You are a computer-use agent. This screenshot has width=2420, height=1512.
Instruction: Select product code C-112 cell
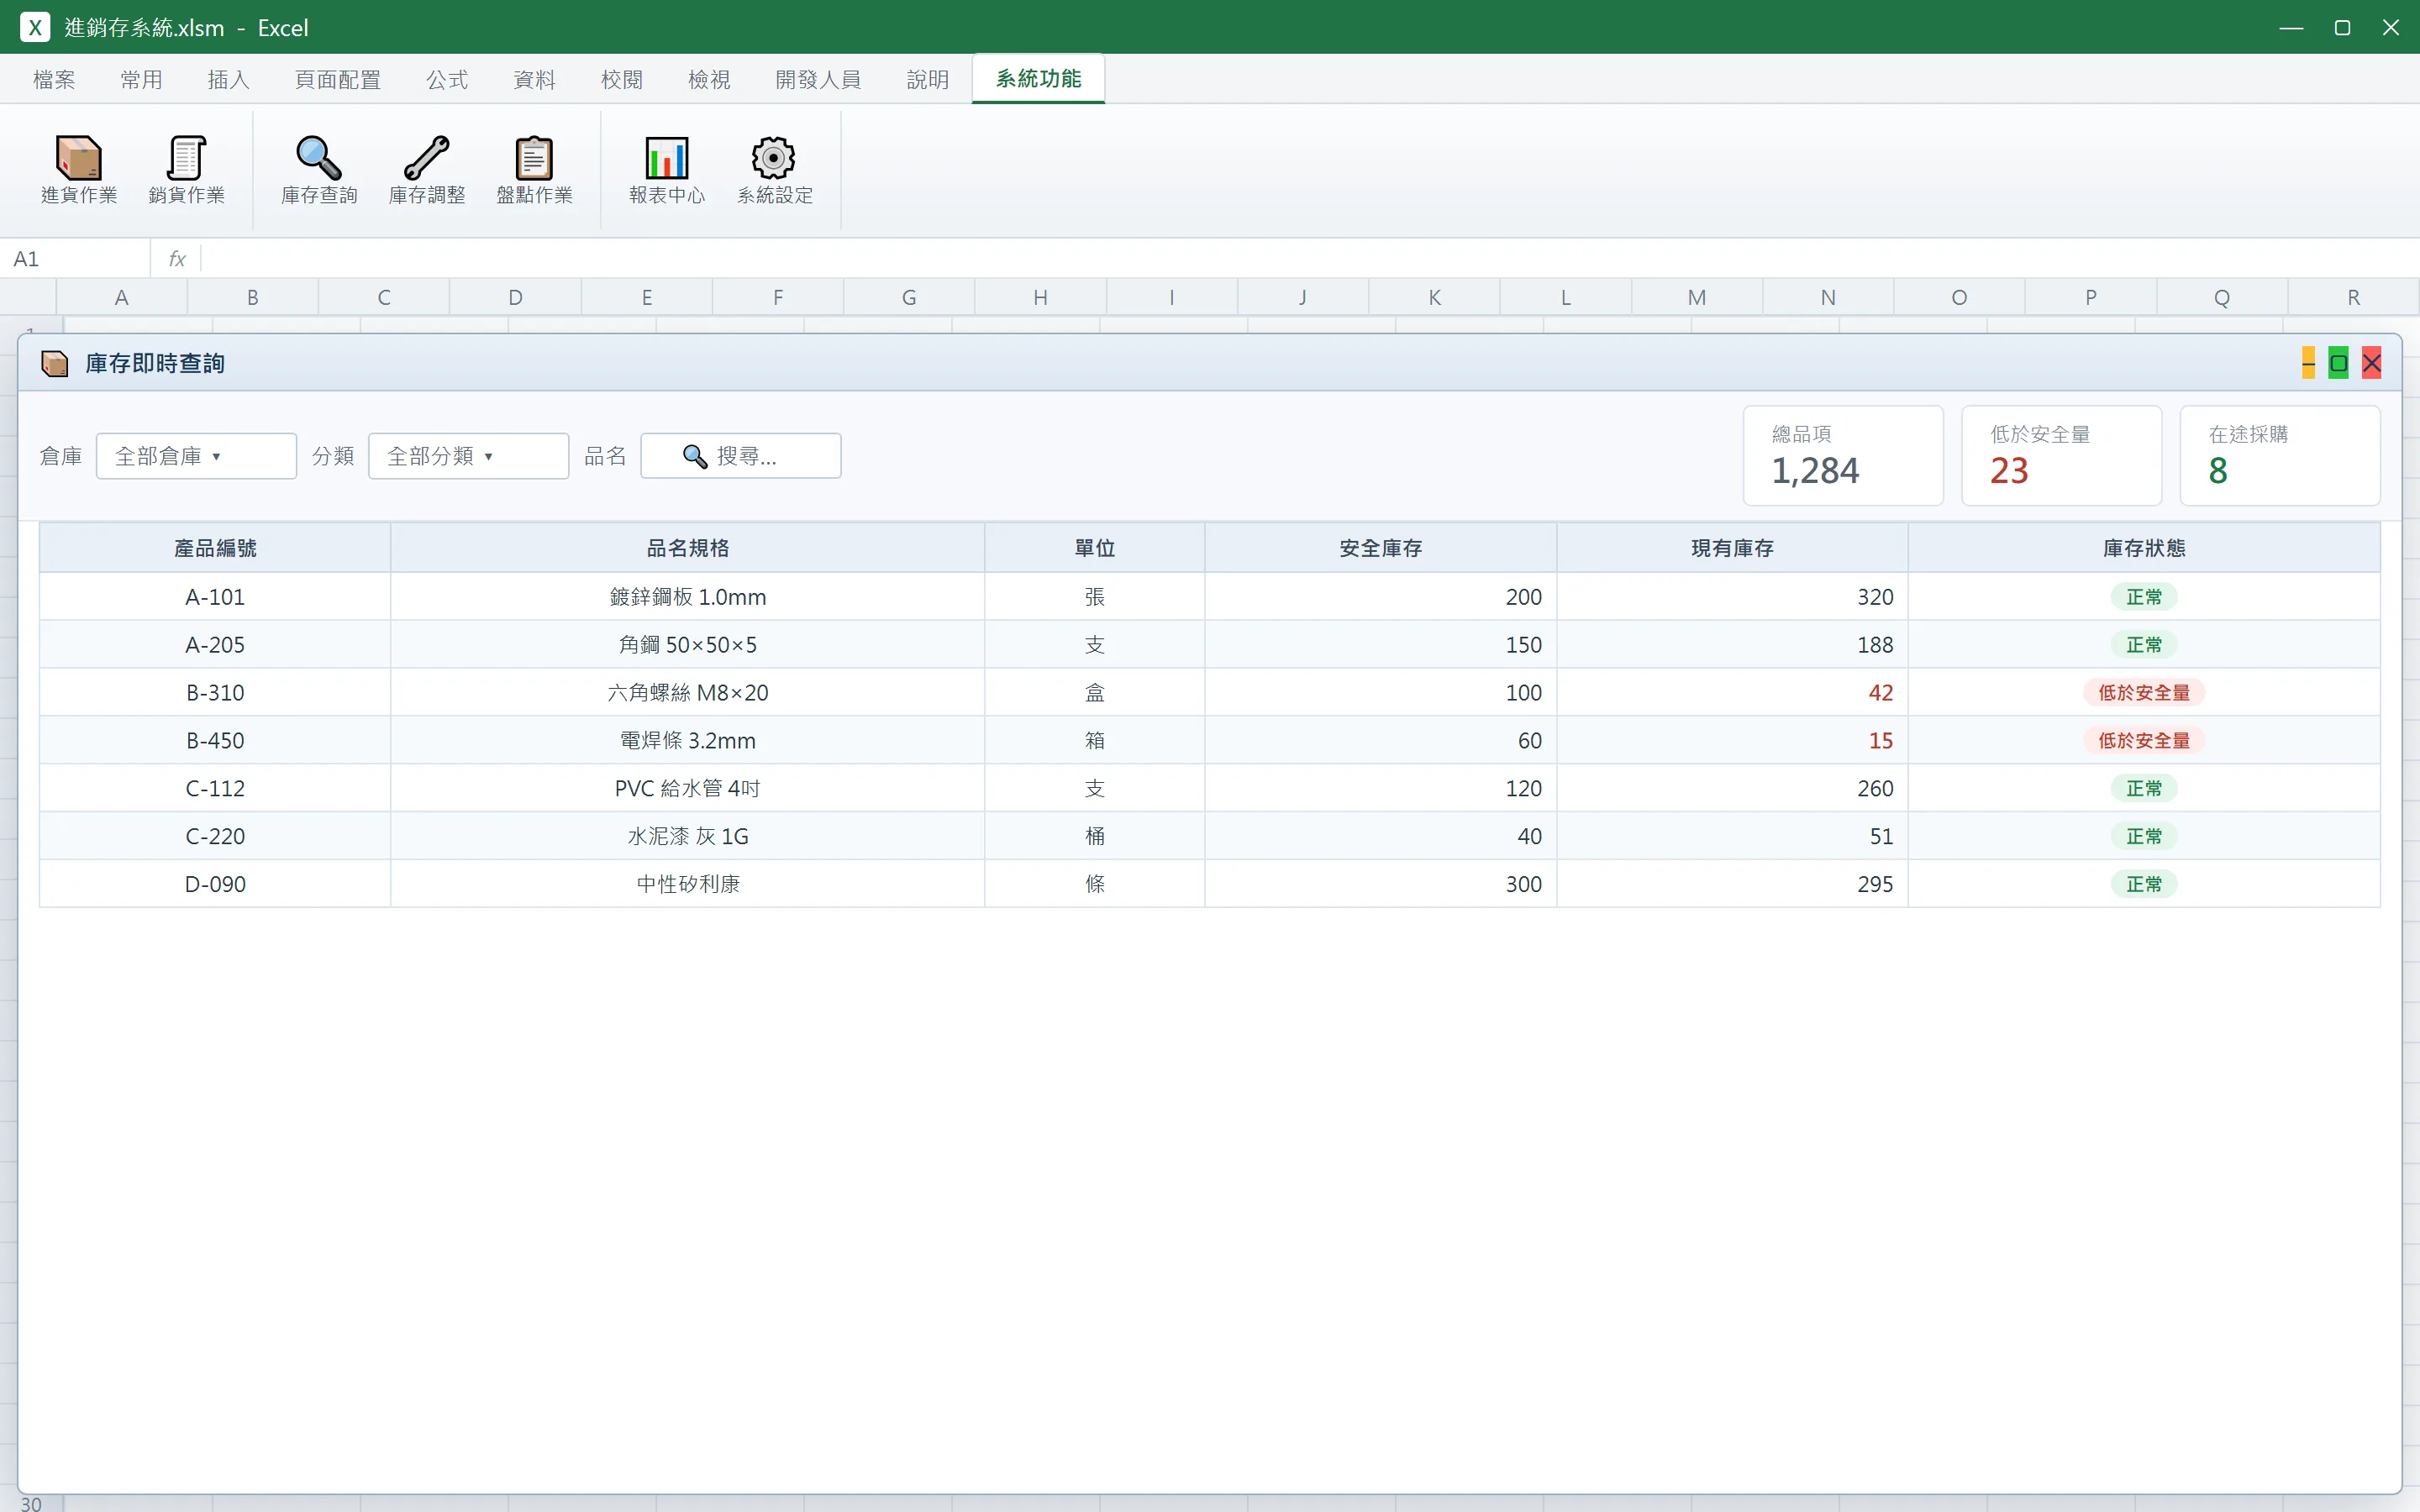point(215,789)
